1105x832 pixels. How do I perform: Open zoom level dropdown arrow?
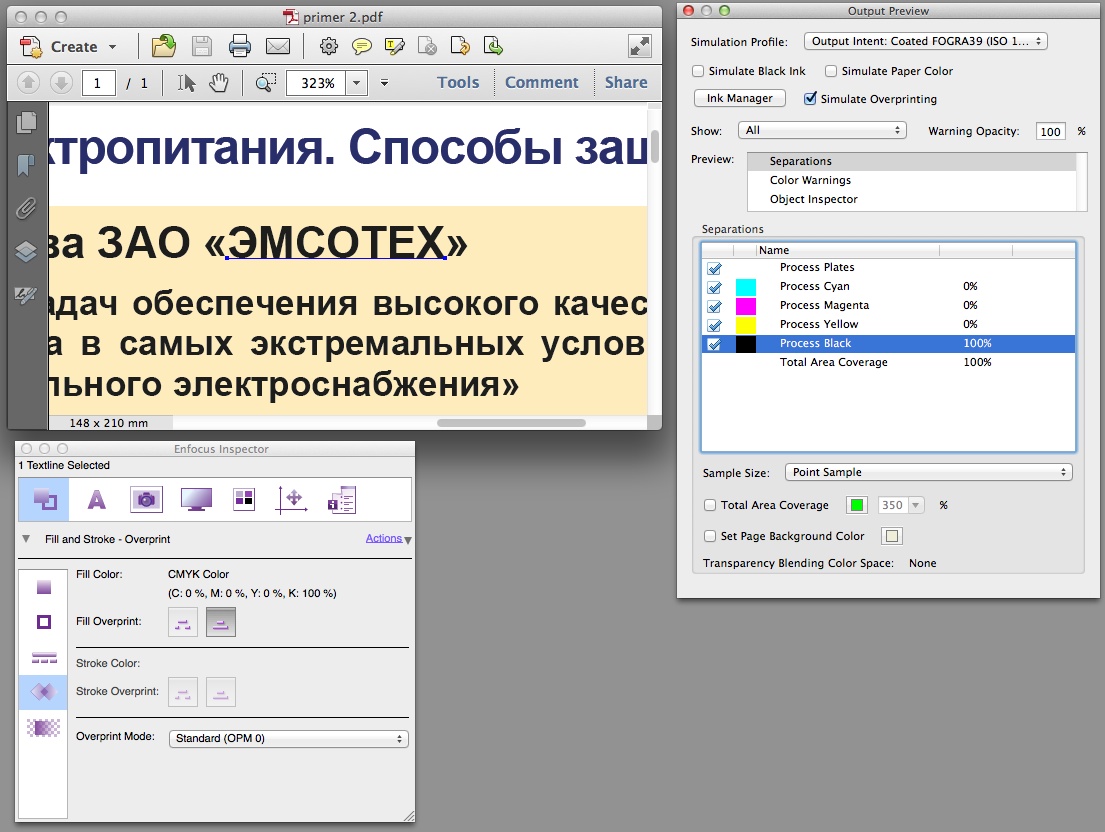tap(357, 82)
